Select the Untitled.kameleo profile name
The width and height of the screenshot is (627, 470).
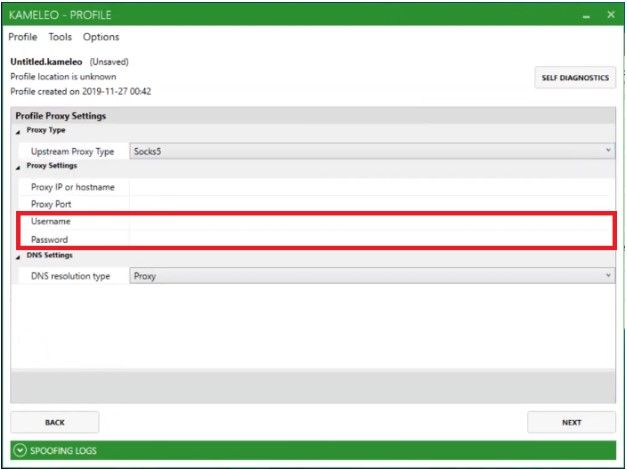coord(46,62)
